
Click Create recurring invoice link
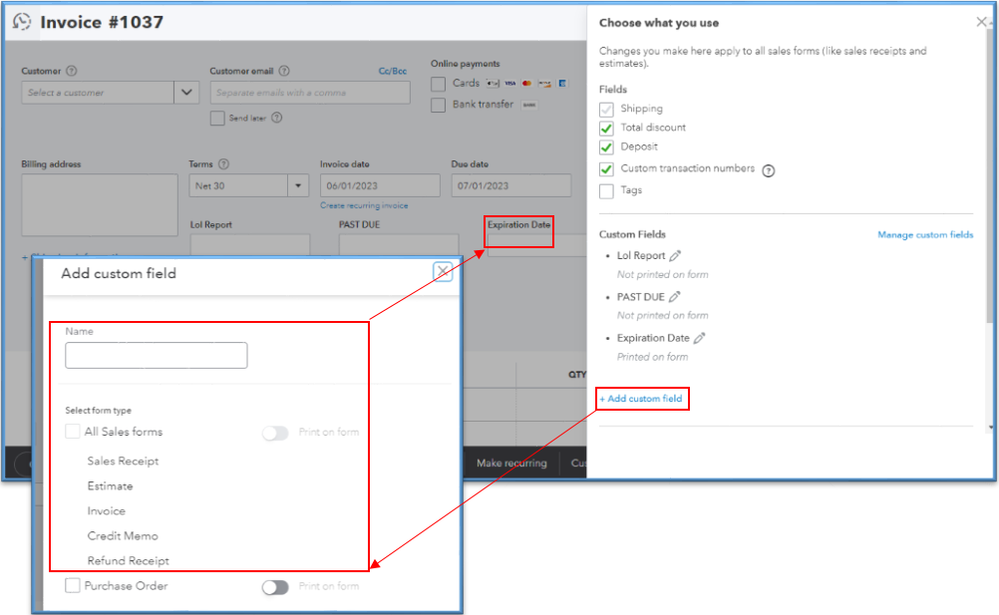pyautogui.click(x=364, y=205)
